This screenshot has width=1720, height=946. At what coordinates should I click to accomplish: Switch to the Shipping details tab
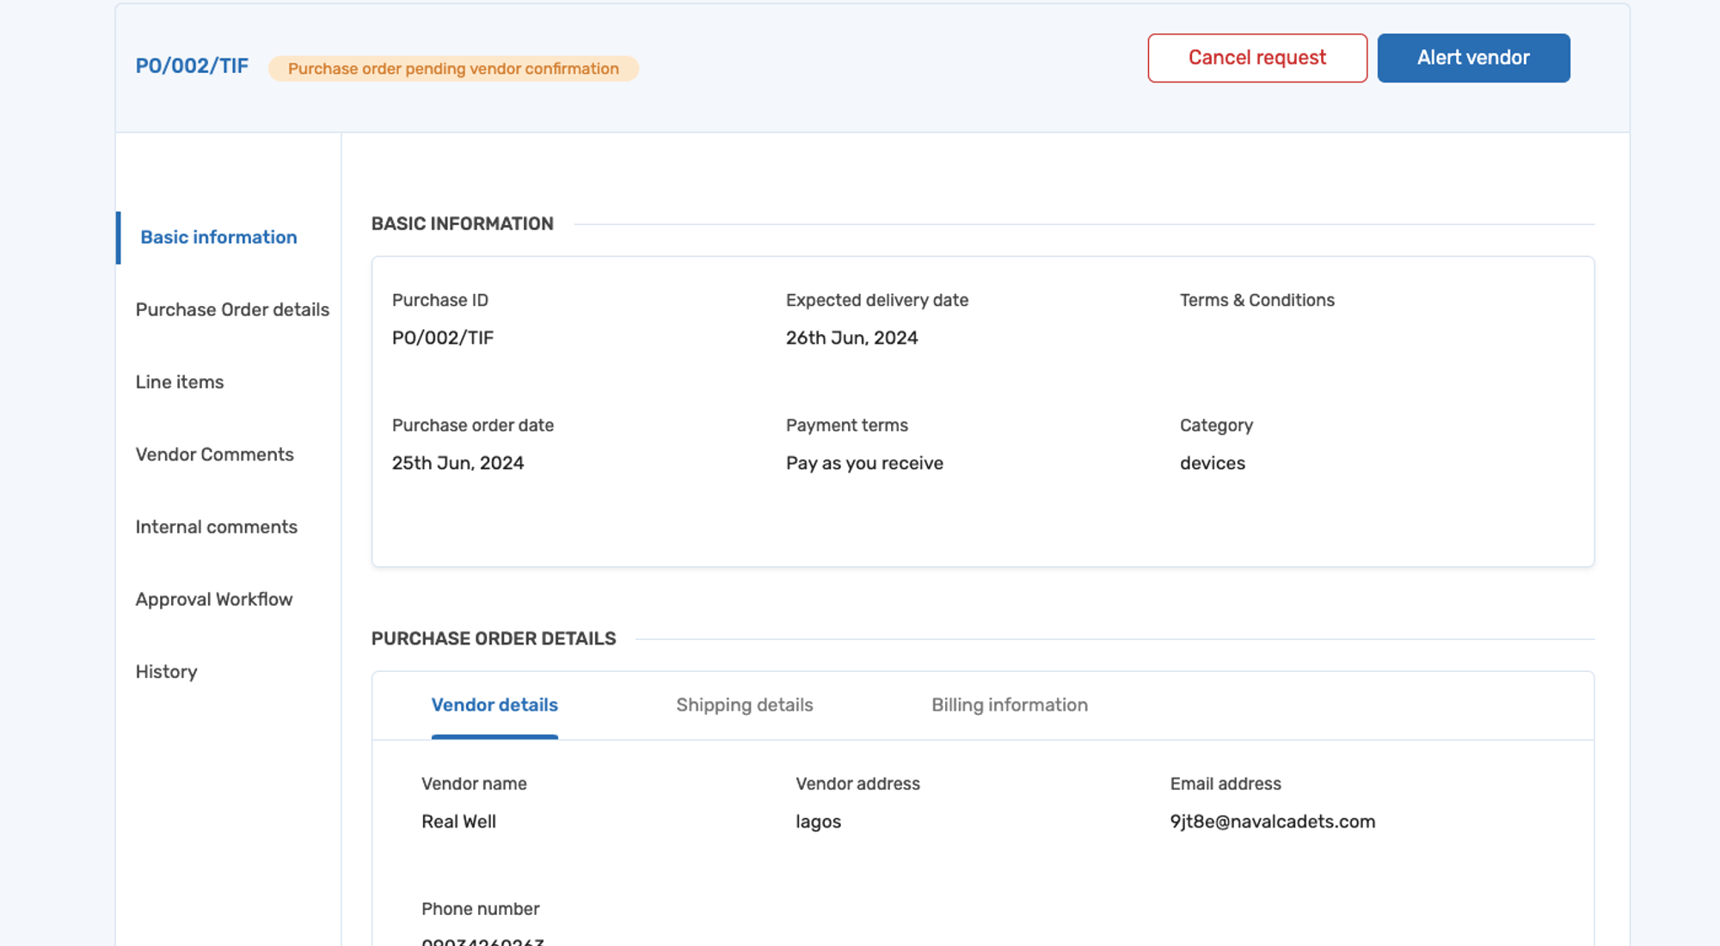[x=744, y=705]
